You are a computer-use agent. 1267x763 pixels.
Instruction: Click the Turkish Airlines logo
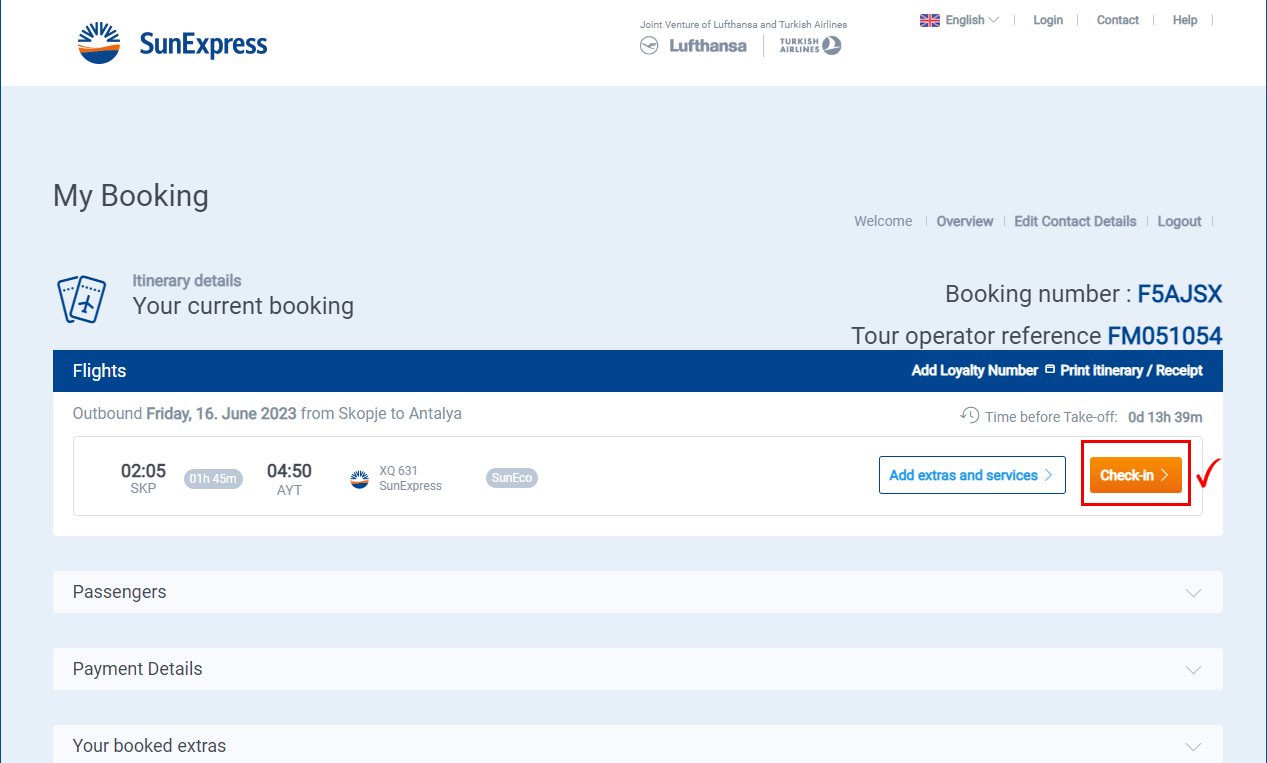[x=810, y=46]
